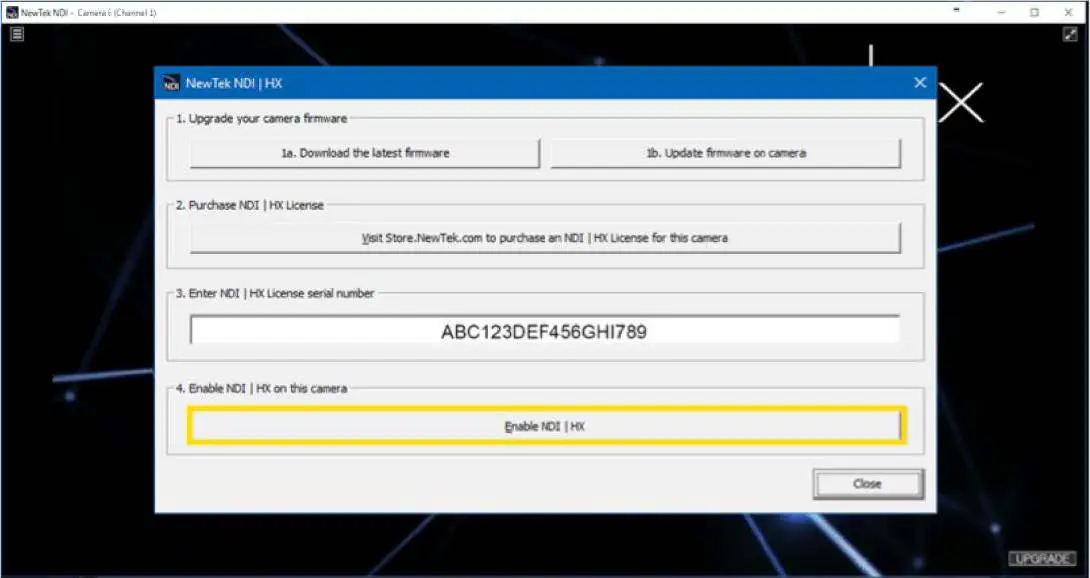Toggle fullscreen using the expand icon
Image resolution: width=1090 pixels, height=578 pixels.
(x=1070, y=34)
